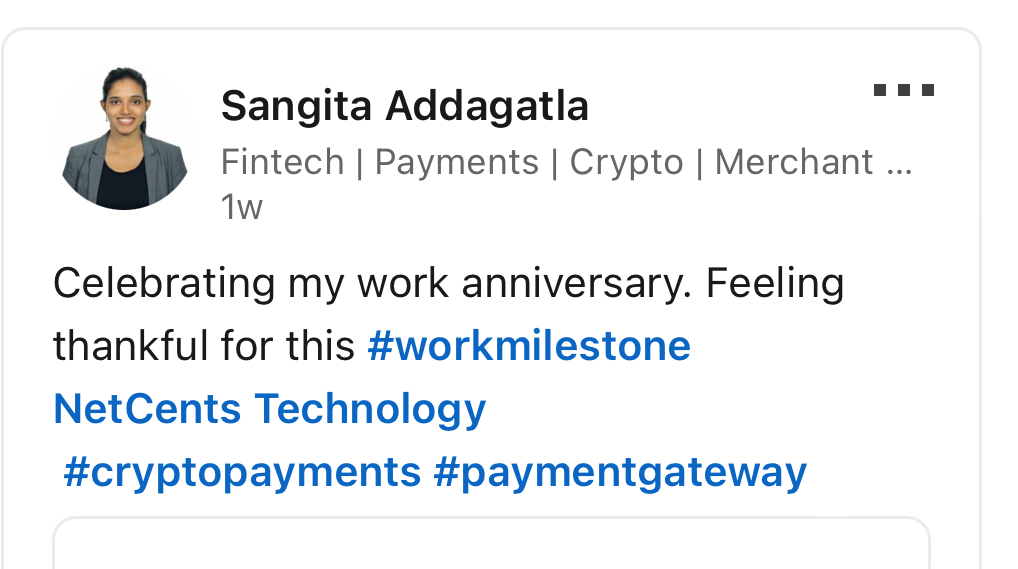Screen dimensions: 1018x569
Task: Click the word 'Technology' in company link
Action: tap(370, 409)
